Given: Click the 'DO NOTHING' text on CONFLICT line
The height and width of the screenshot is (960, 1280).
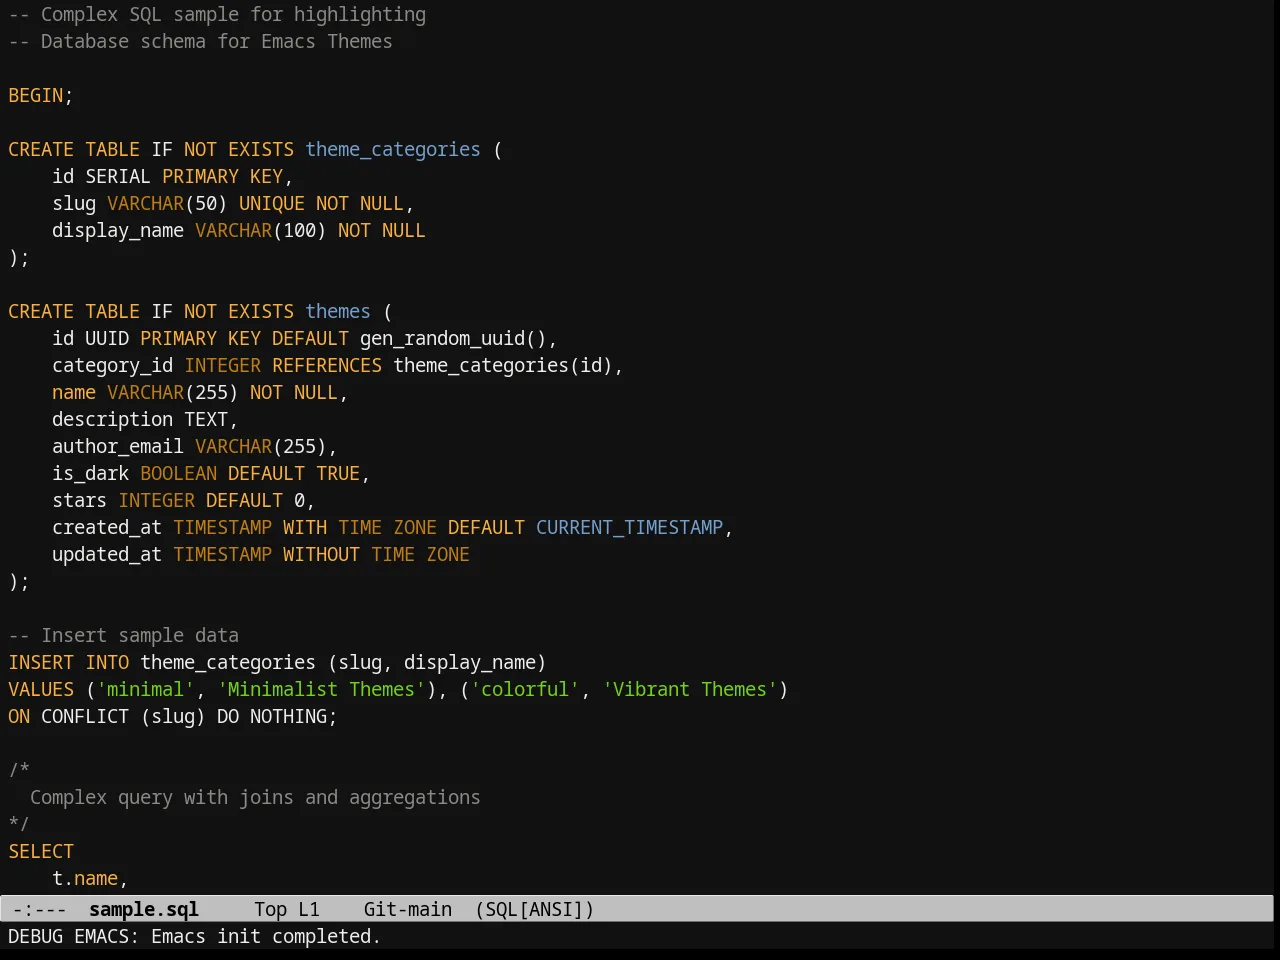Looking at the screenshot, I should click(x=272, y=716).
